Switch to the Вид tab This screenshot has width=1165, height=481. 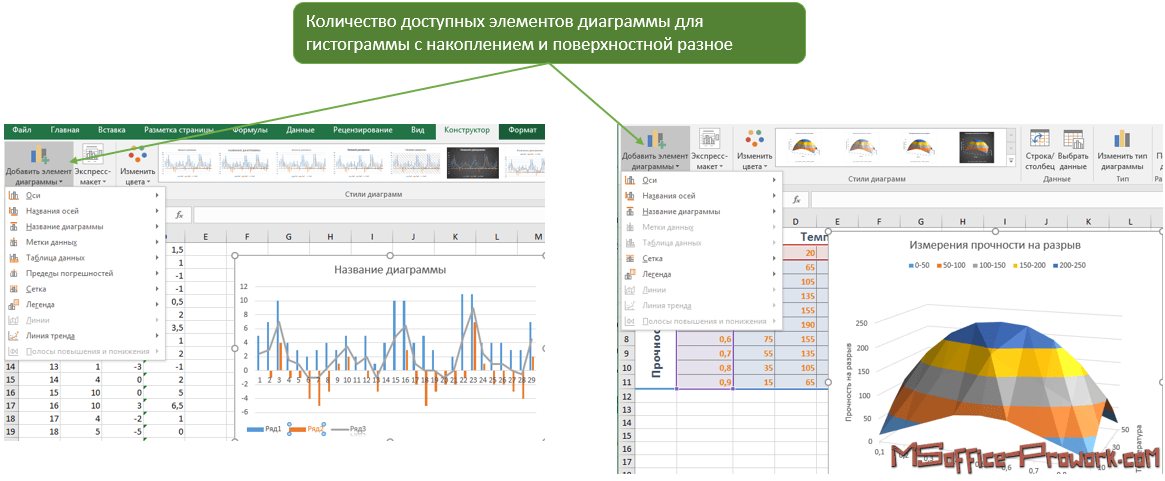[x=418, y=130]
